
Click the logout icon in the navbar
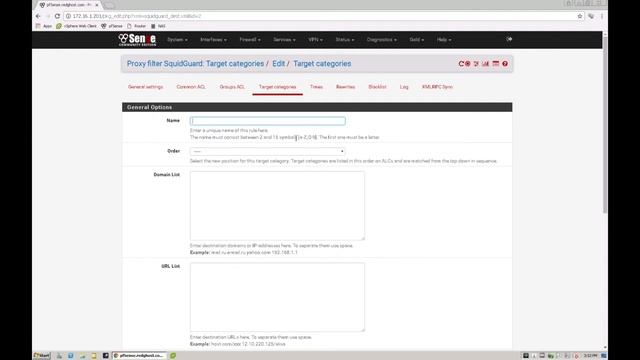tap(509, 39)
